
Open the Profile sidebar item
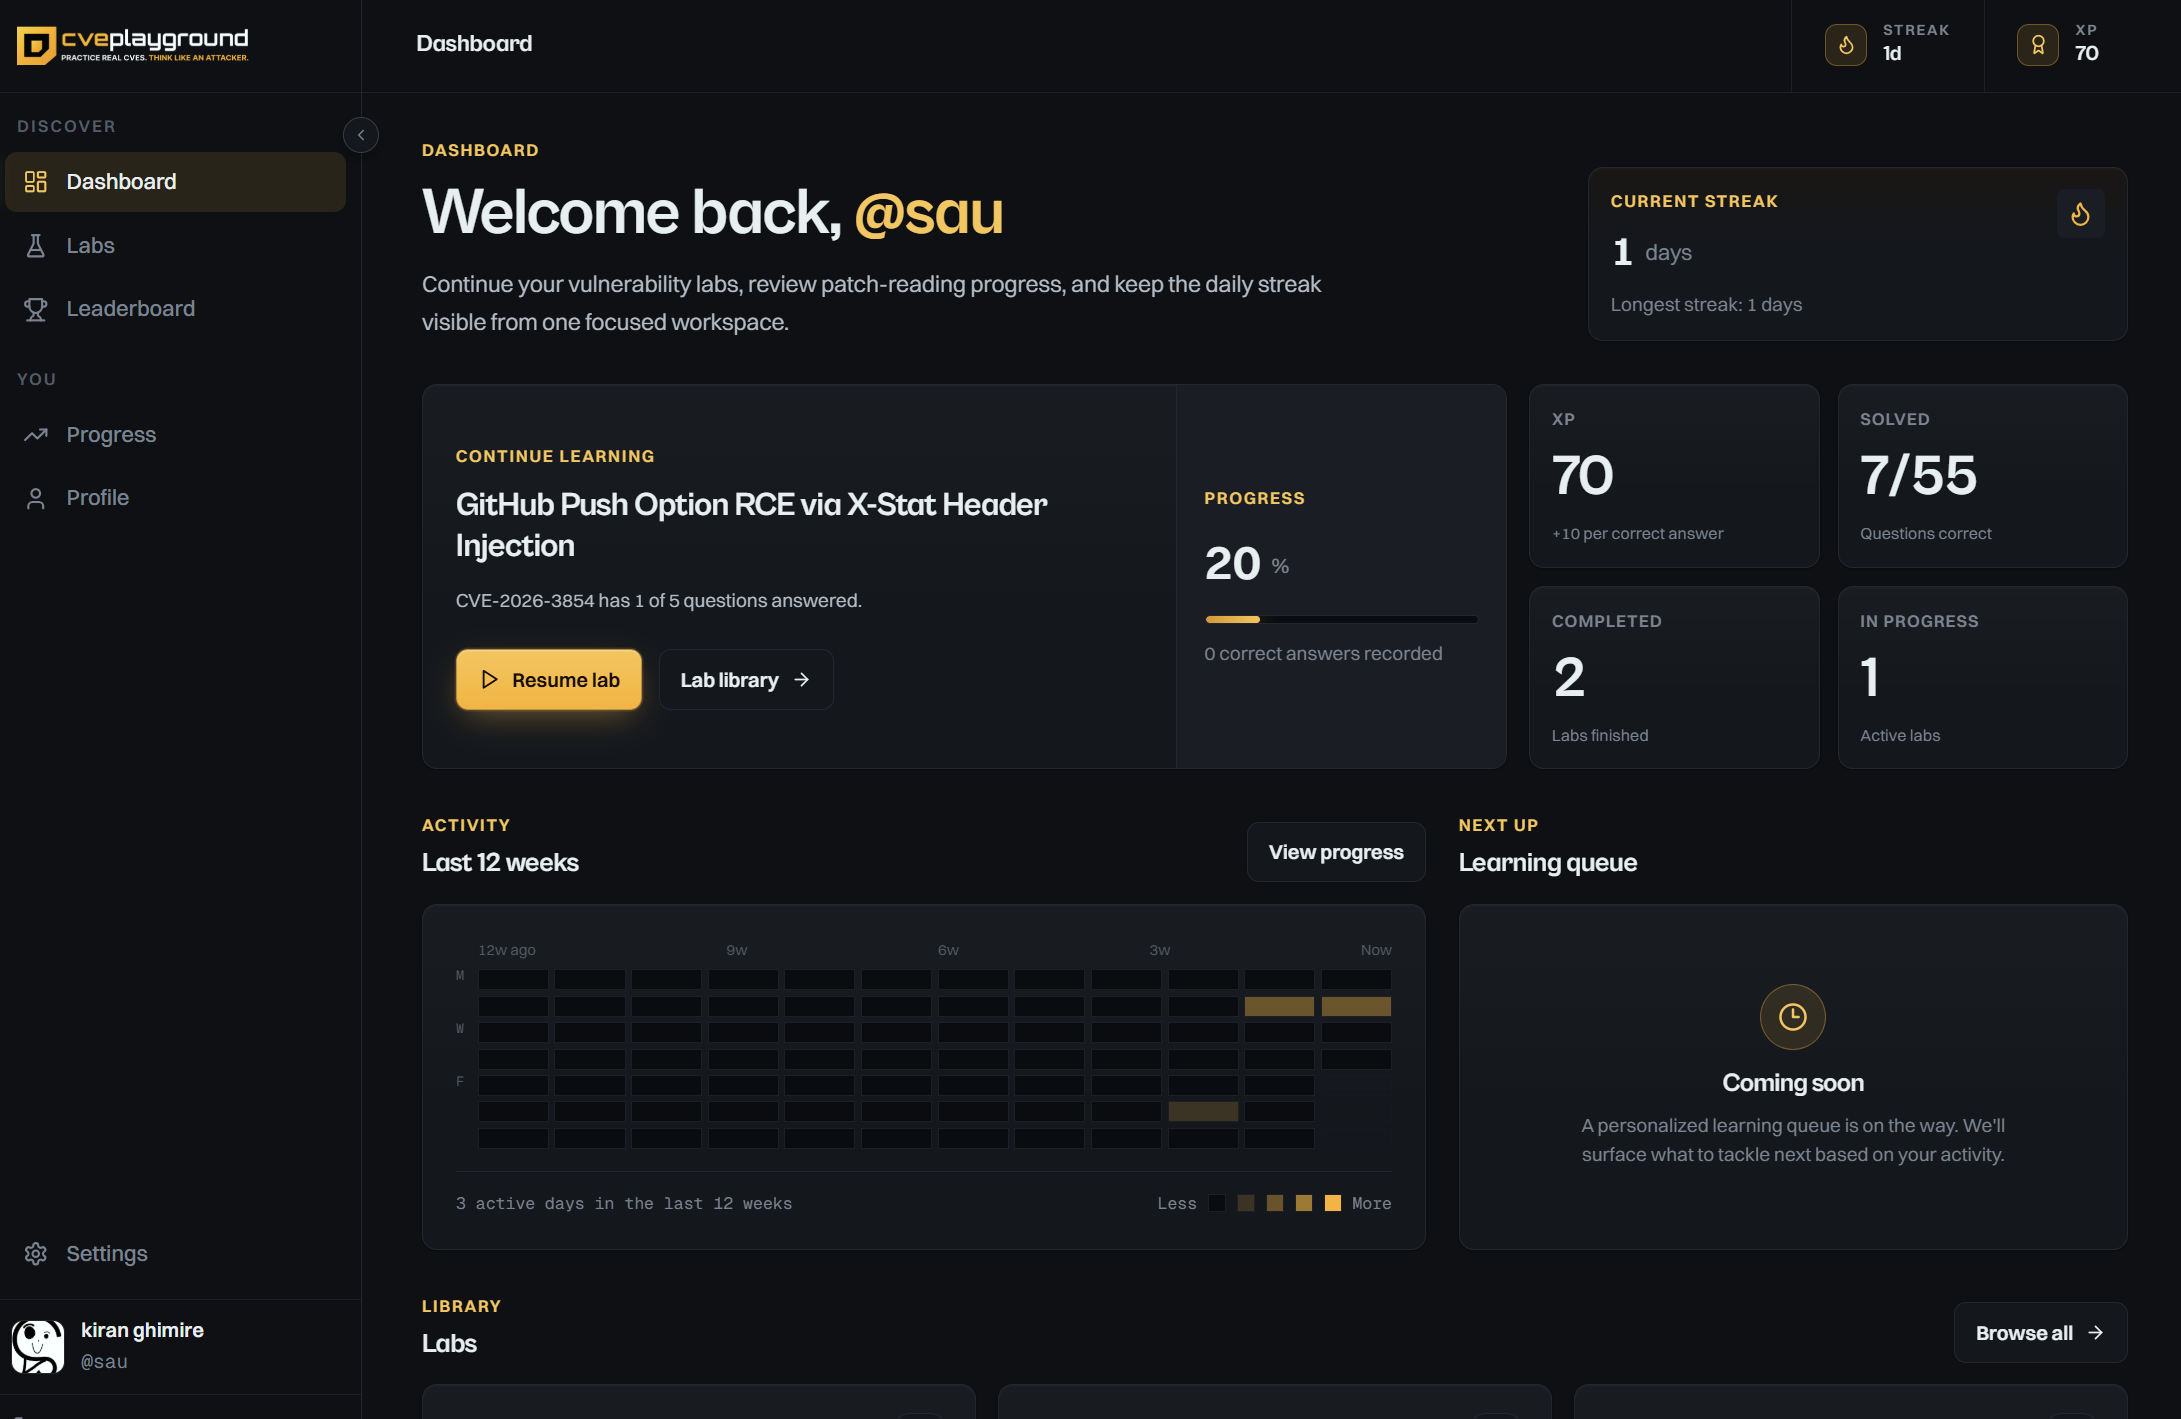coord(175,498)
